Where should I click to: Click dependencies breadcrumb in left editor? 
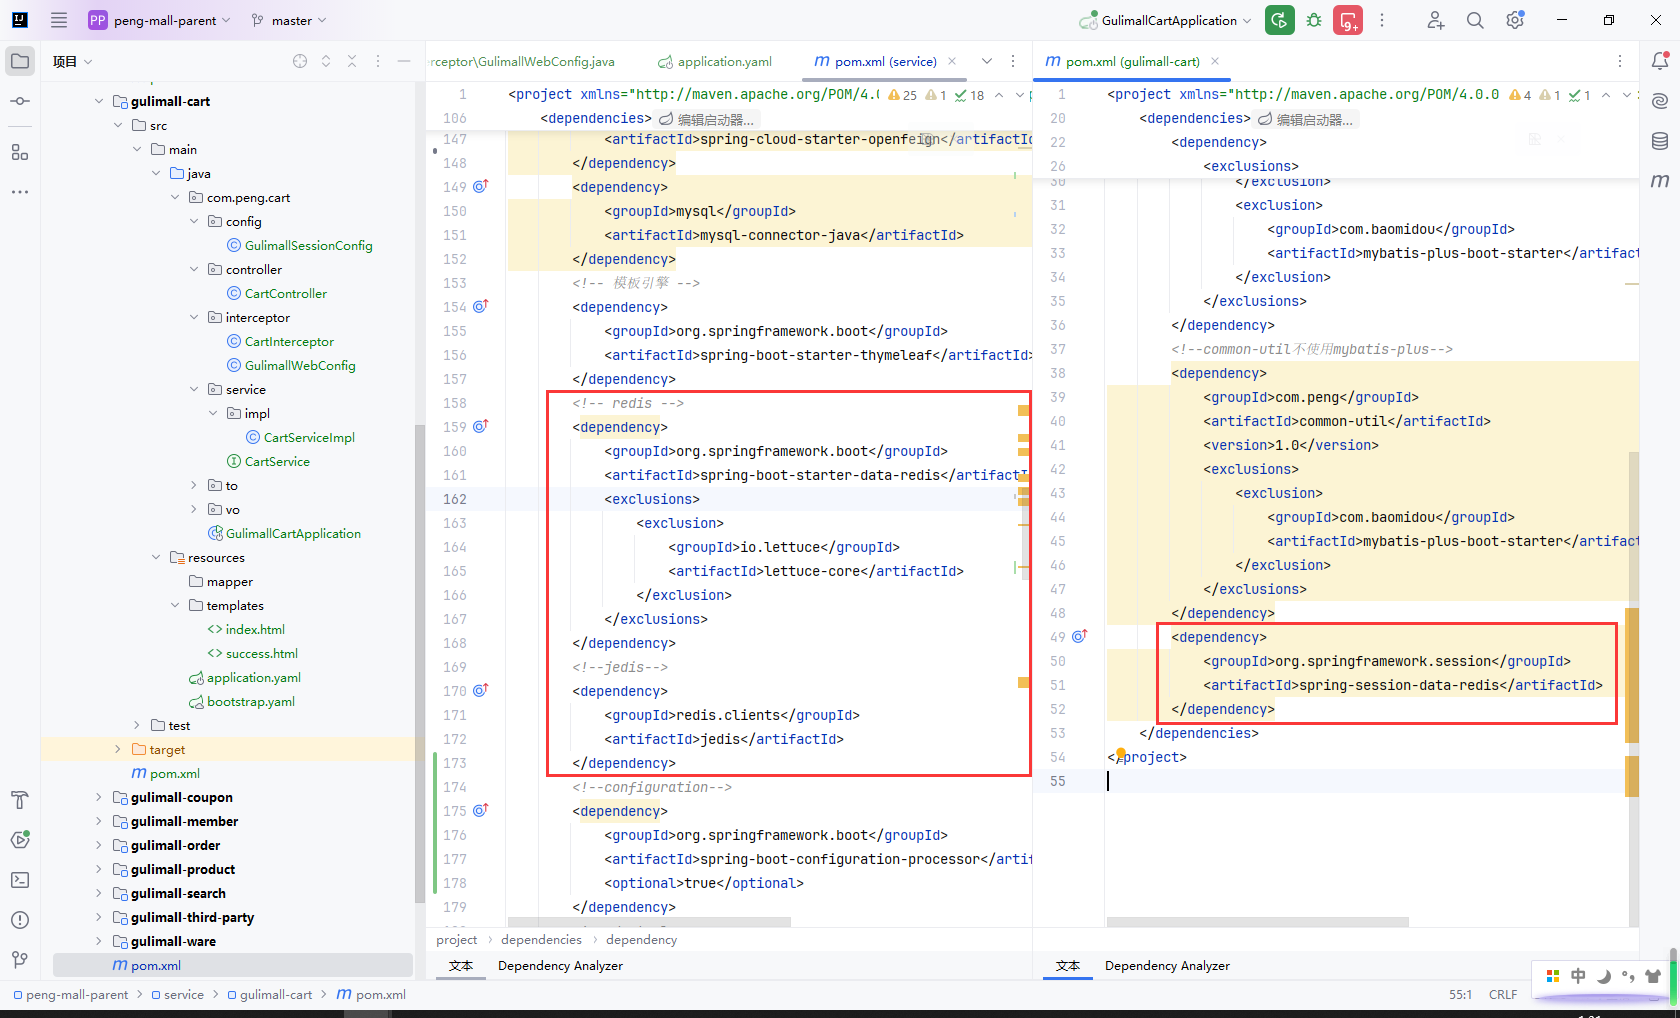click(541, 939)
